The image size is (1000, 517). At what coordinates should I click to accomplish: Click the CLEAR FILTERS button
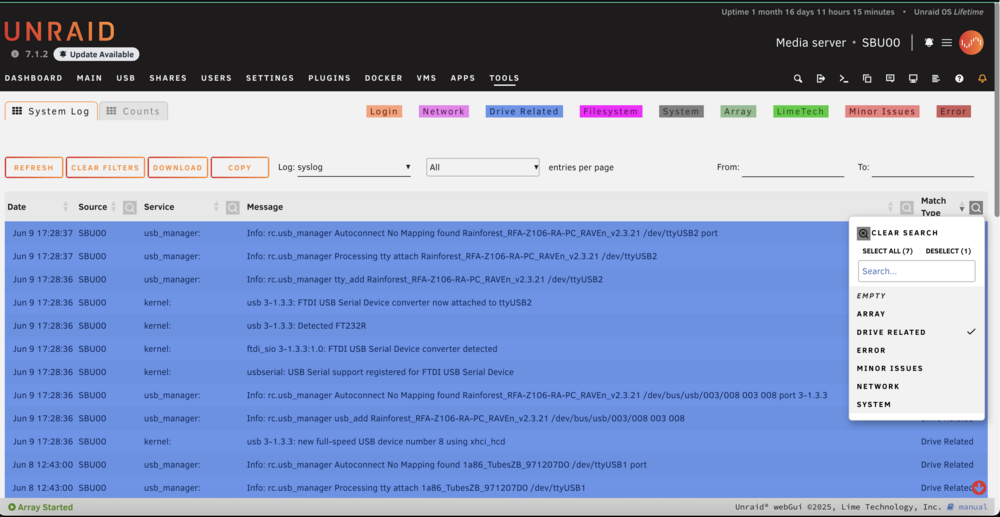point(105,168)
